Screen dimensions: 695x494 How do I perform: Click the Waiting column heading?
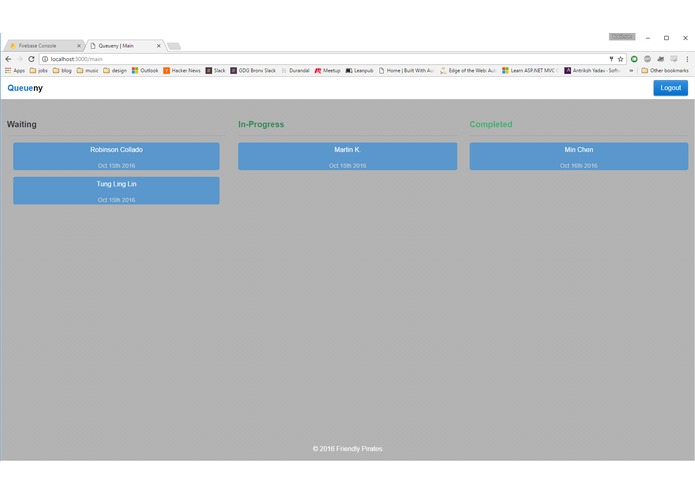pyautogui.click(x=22, y=124)
